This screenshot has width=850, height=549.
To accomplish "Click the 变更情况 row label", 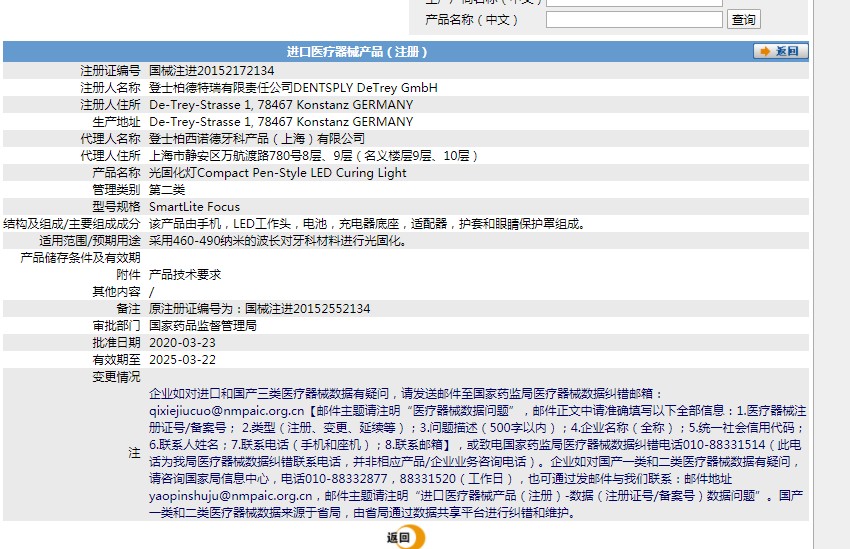I will (116, 377).
